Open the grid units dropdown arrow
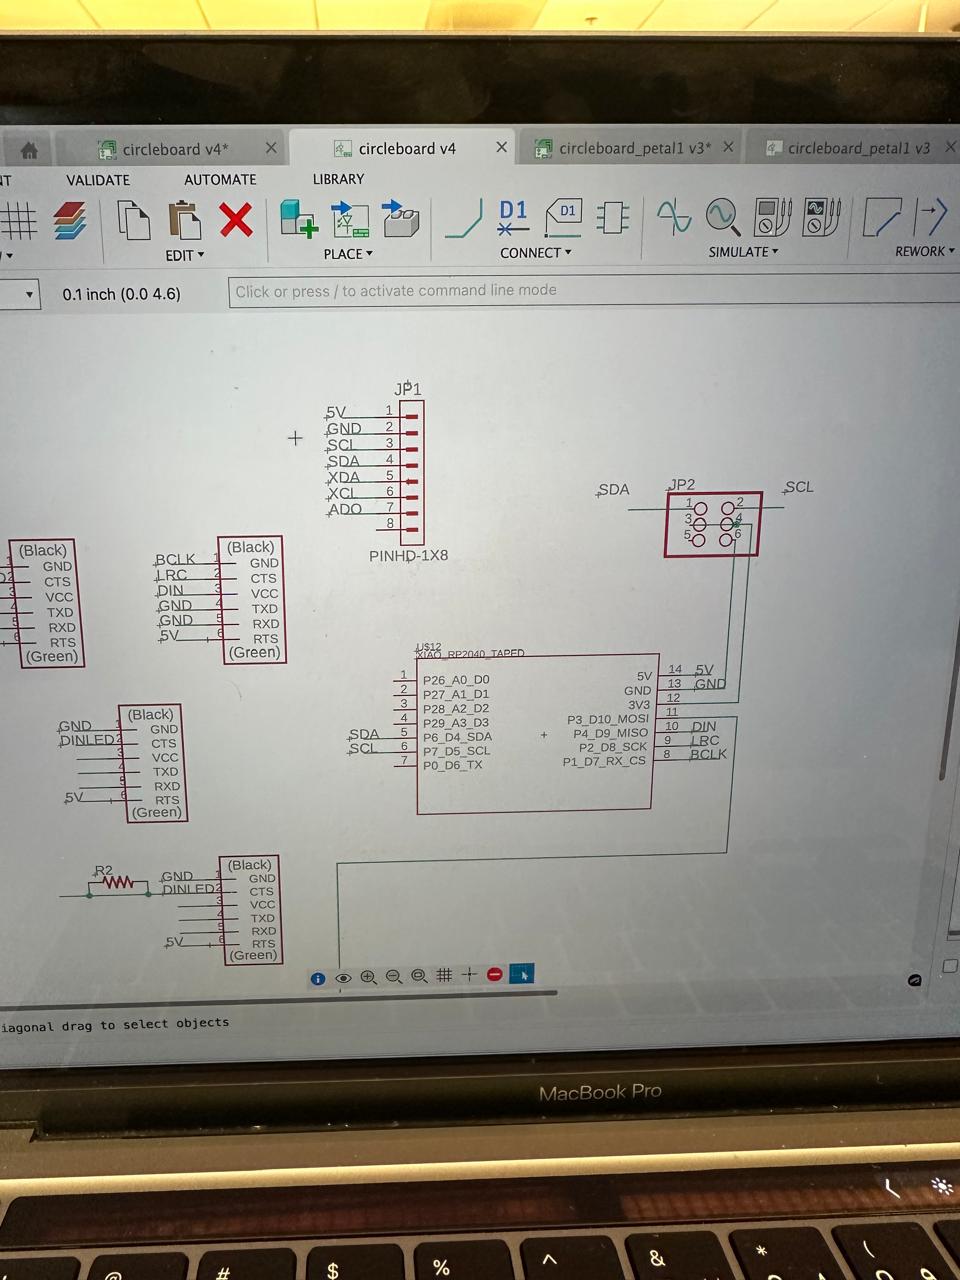Viewport: 960px width, 1280px height. [x=28, y=294]
